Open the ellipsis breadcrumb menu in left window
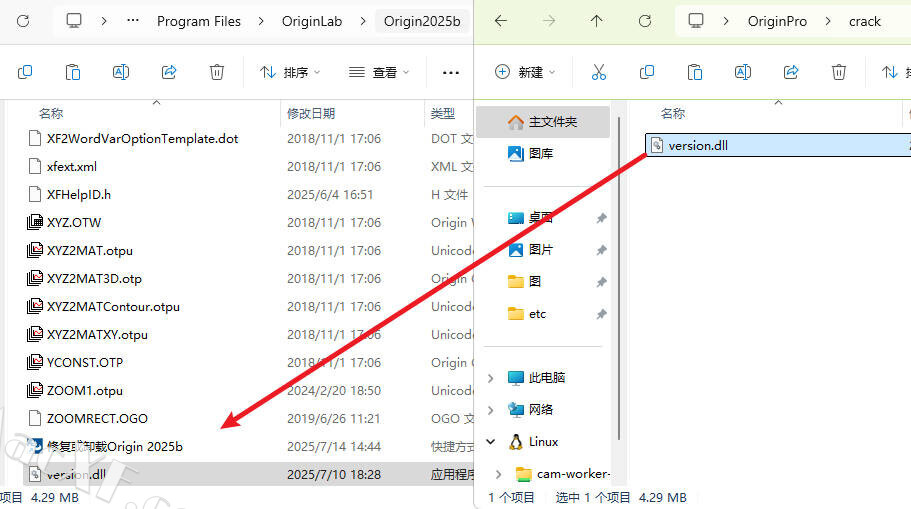Viewport: 911px width, 509px height. point(132,21)
